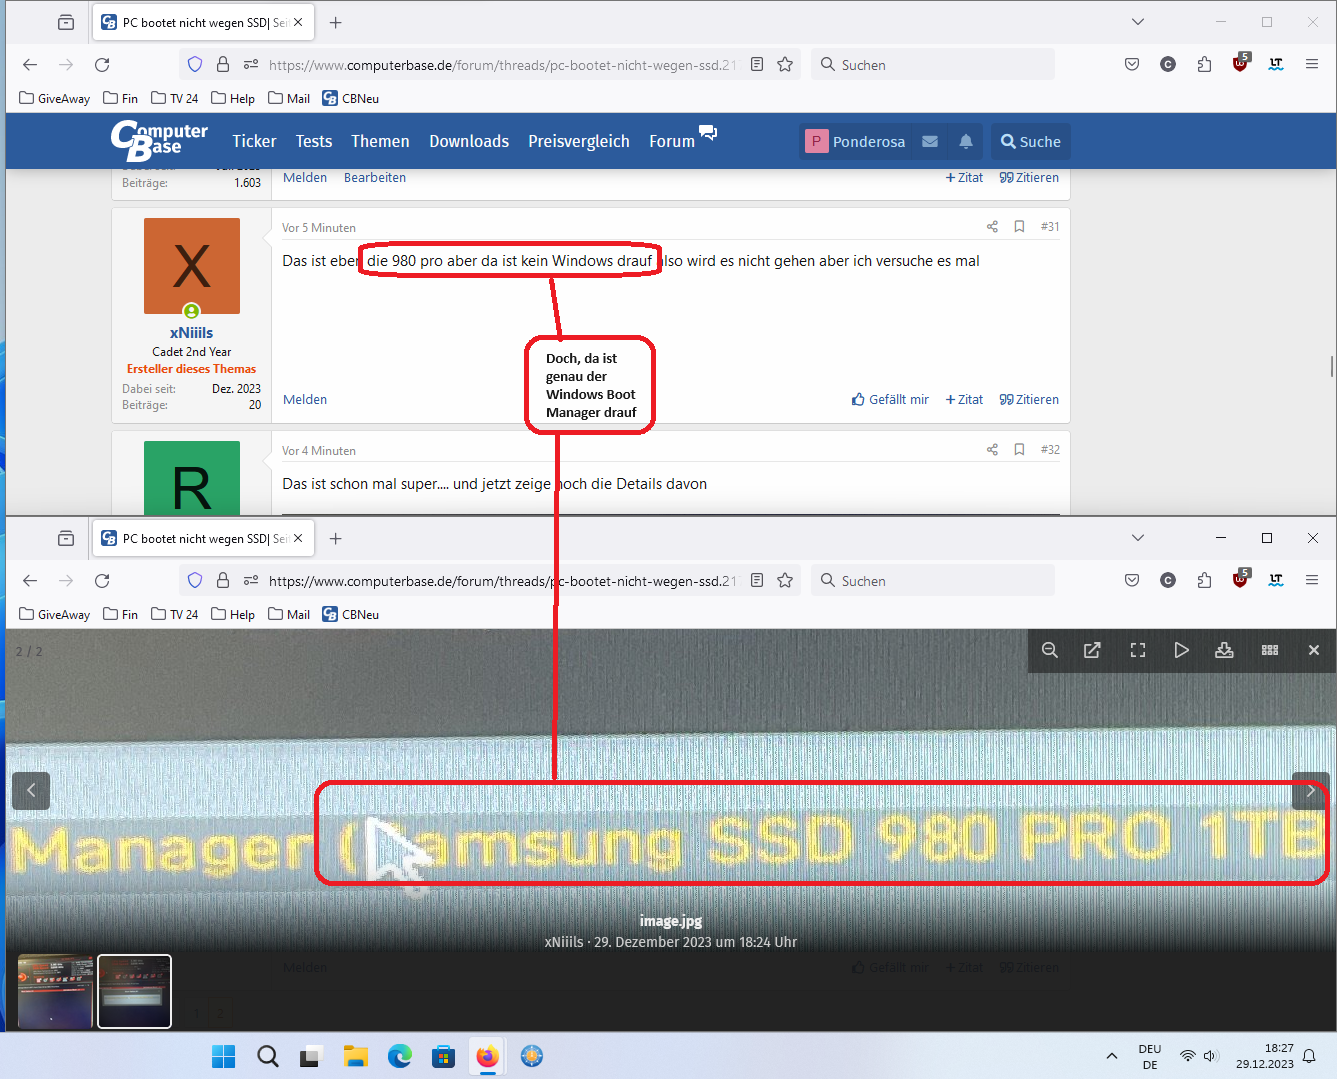
Task: Show hidden tray icons chevron
Action: [x=1112, y=1056]
